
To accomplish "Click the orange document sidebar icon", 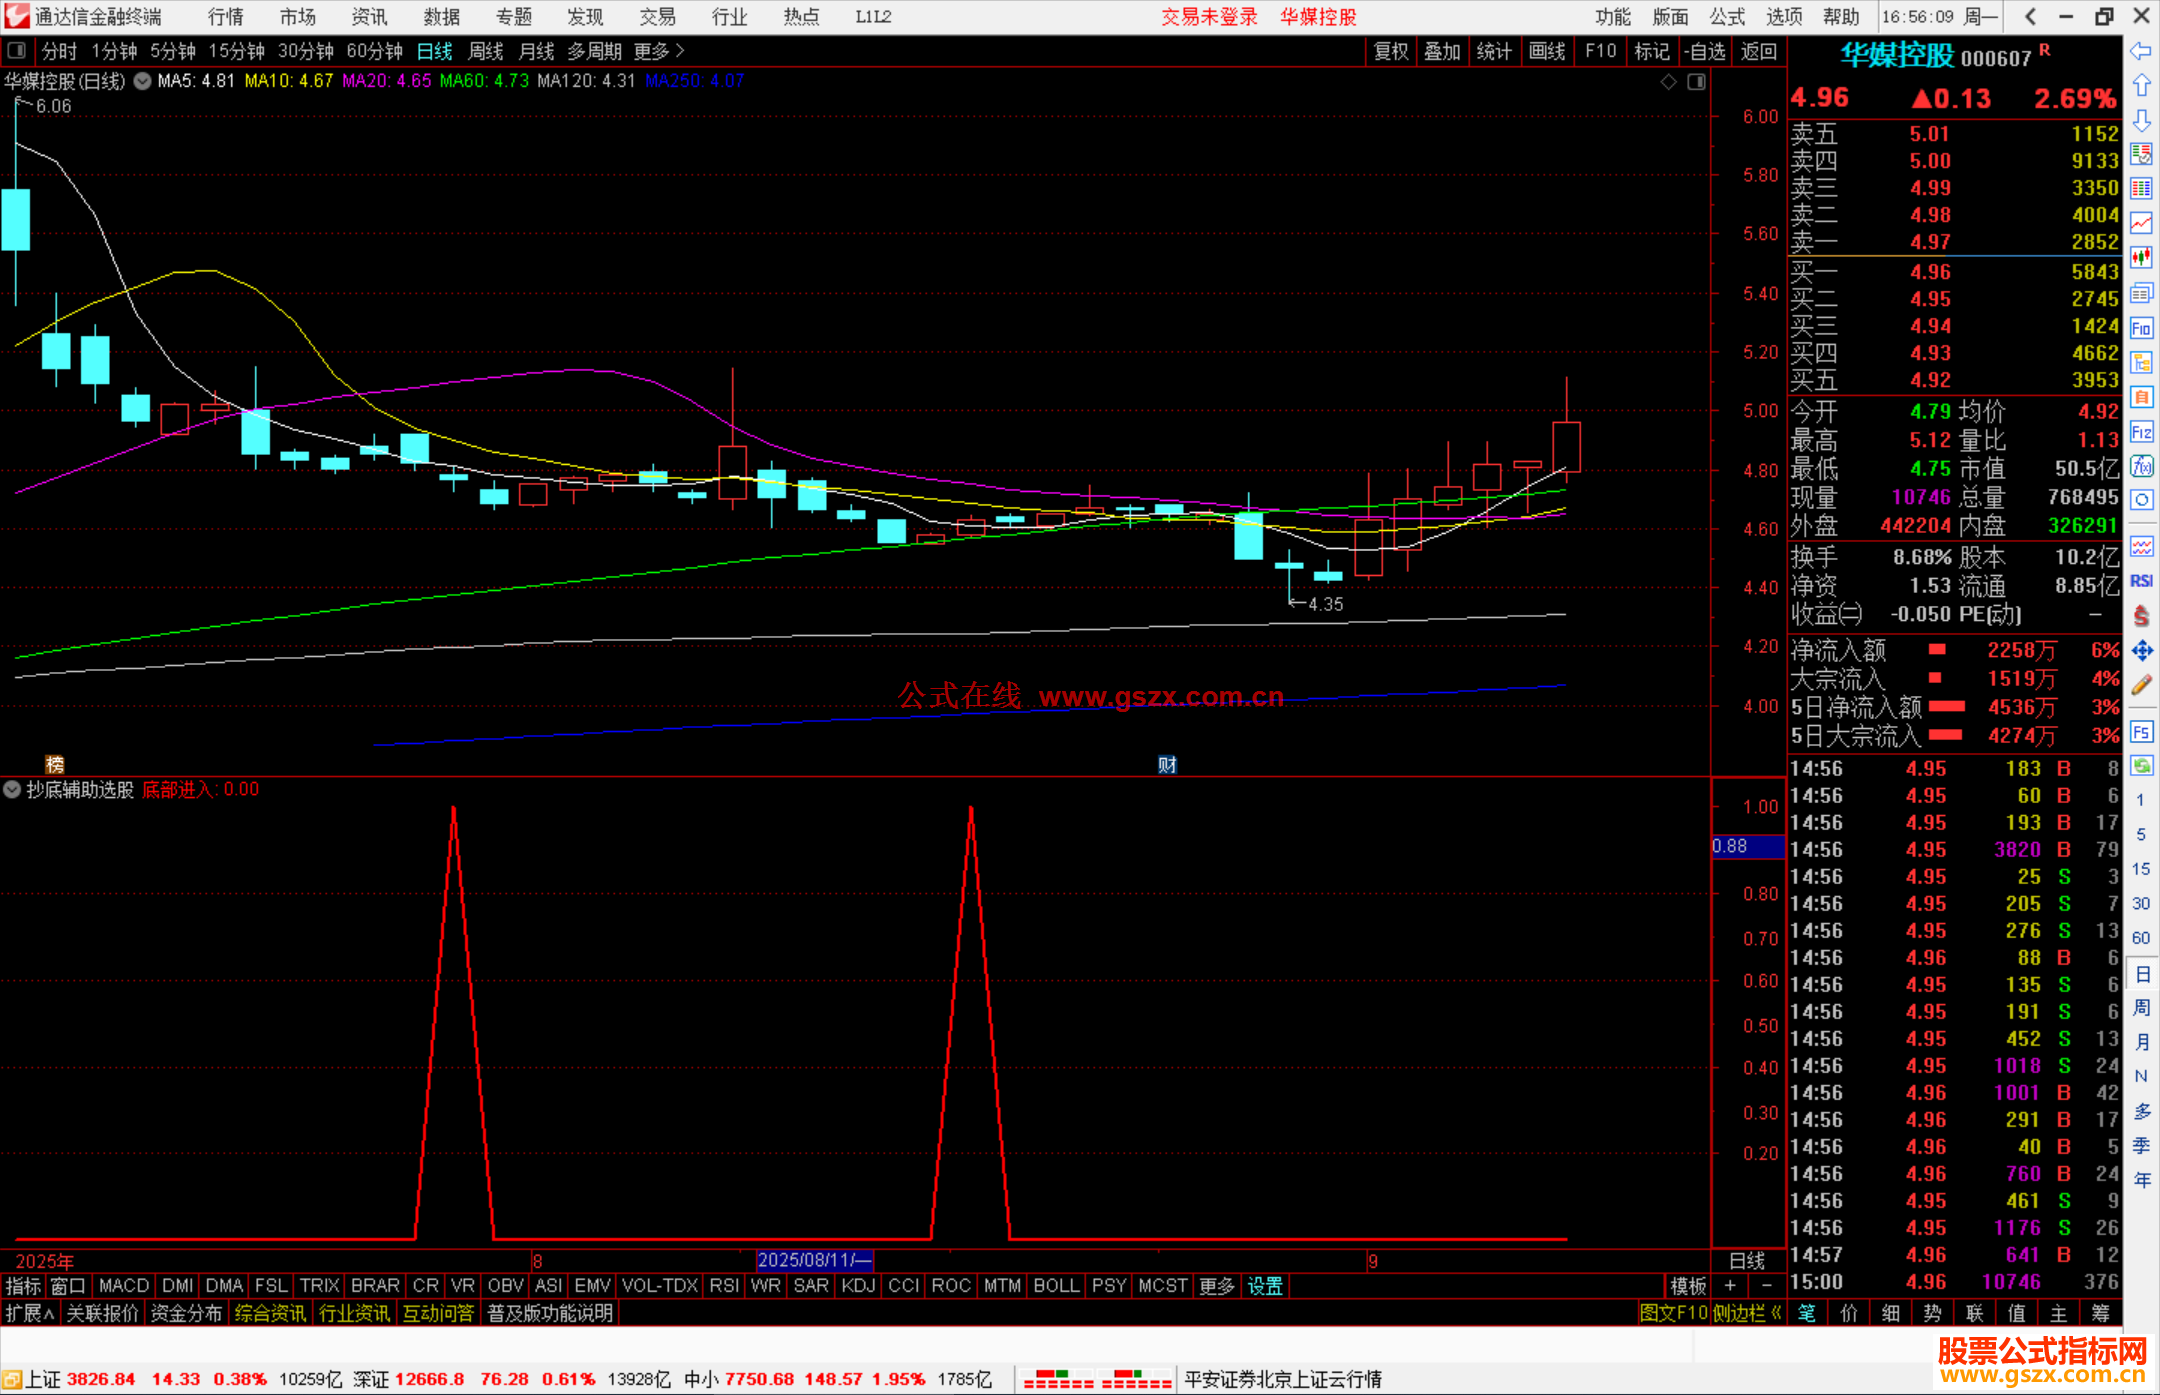I will [2141, 397].
